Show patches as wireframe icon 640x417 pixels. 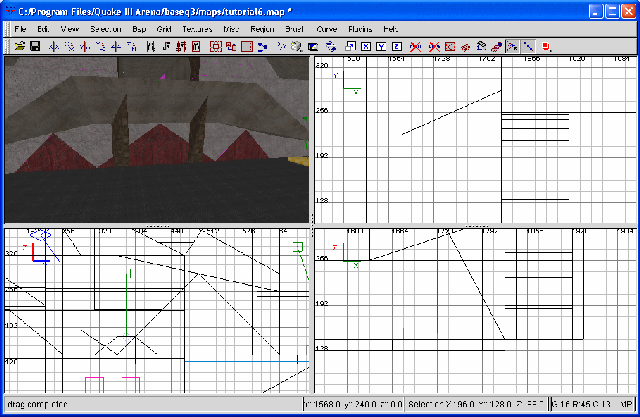pos(465,47)
